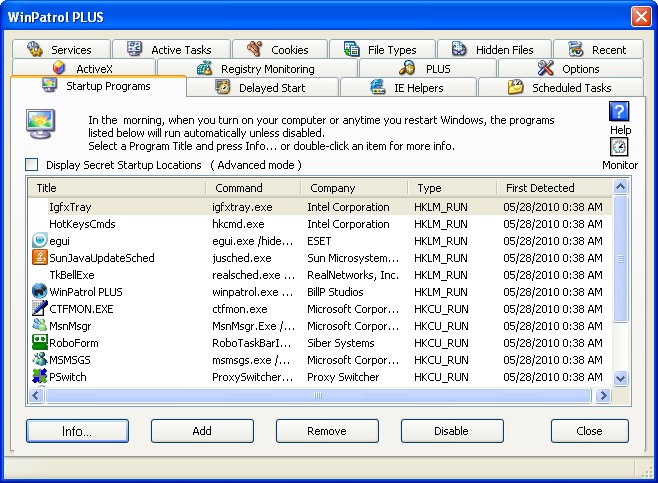Open the Delayed Start tab
The height and width of the screenshot is (483, 658).
[x=263, y=87]
